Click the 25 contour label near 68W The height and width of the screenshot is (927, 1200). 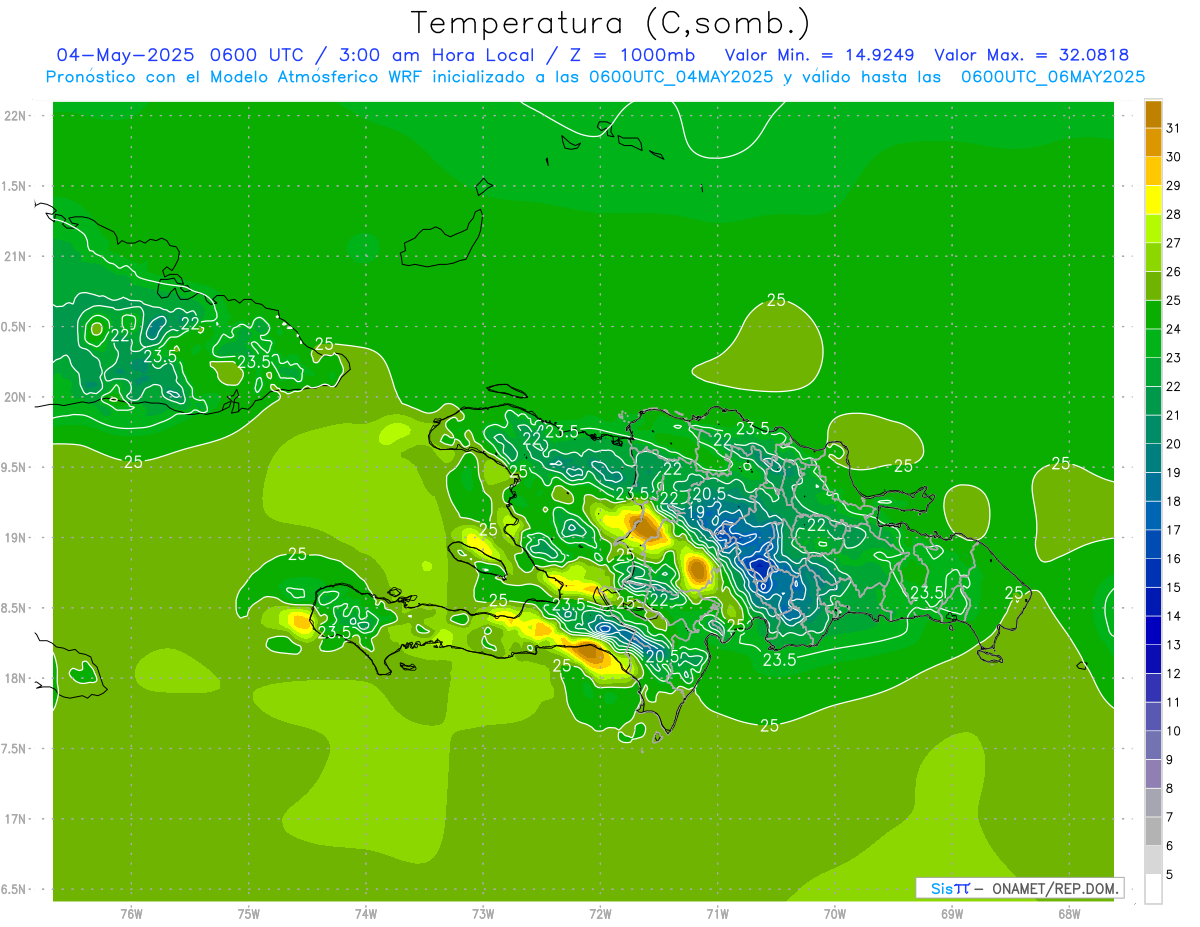tap(1060, 463)
